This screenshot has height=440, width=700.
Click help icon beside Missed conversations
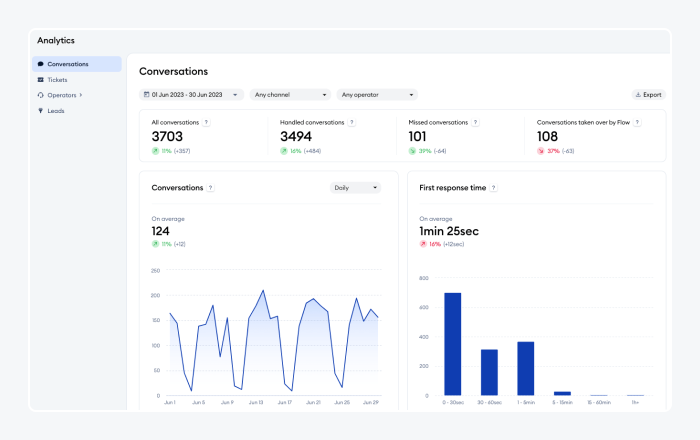tap(475, 122)
